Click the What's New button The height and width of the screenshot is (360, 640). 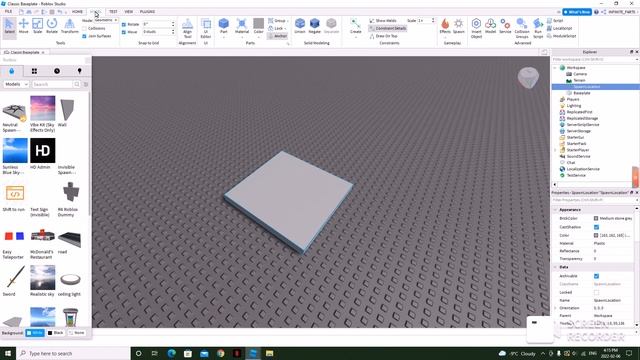[577, 12]
